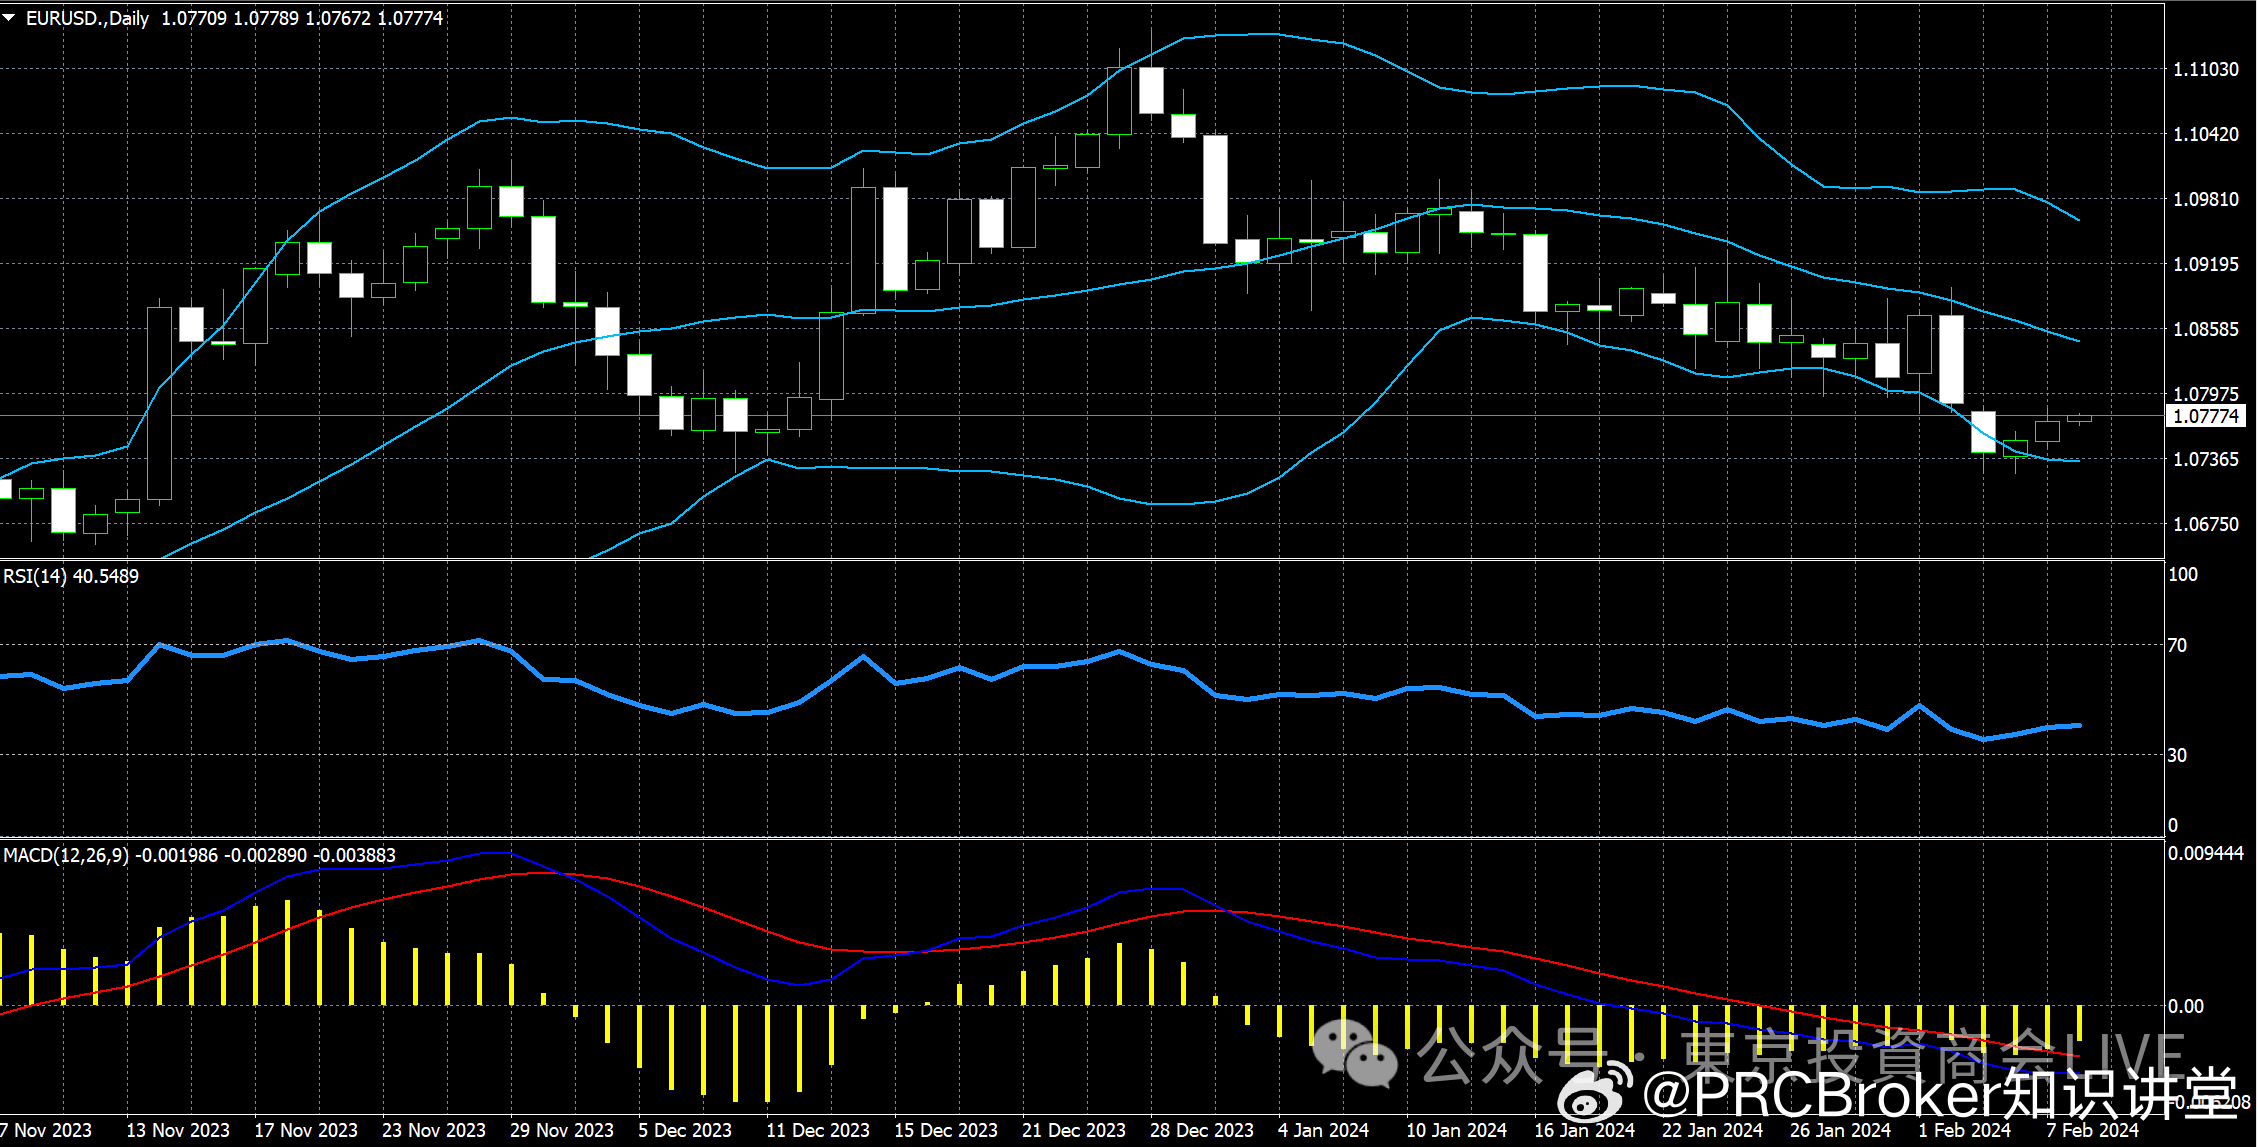Click the EURUSD.,Daily chart title
Screen dimensions: 2258x1147
click(87, 18)
